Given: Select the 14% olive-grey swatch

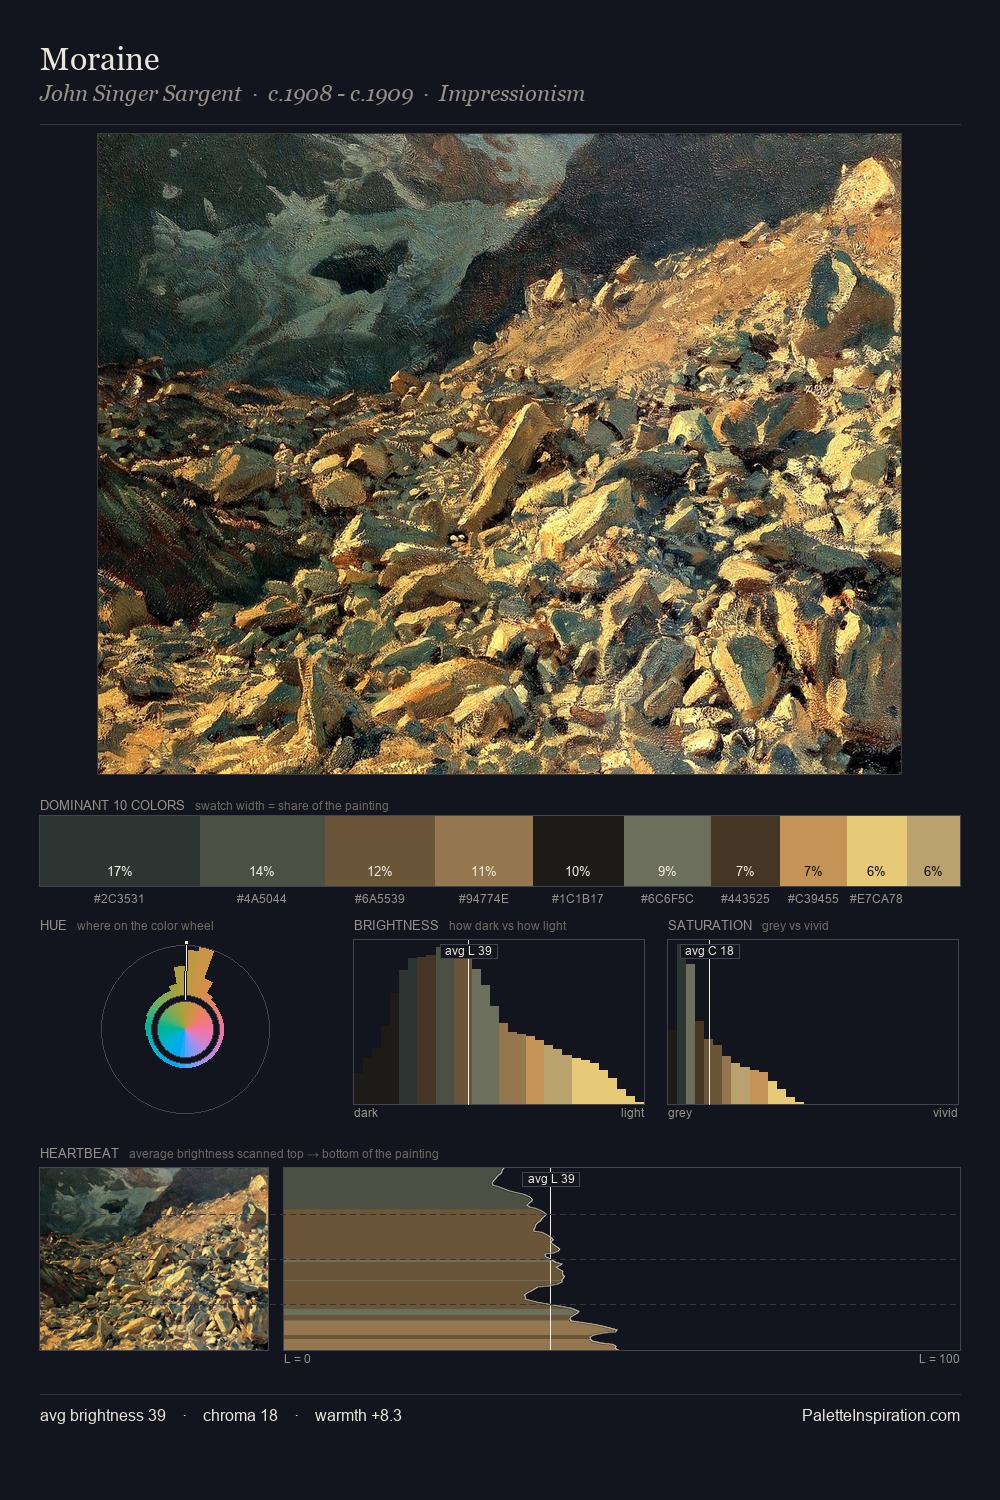Looking at the screenshot, I should 262,851.
